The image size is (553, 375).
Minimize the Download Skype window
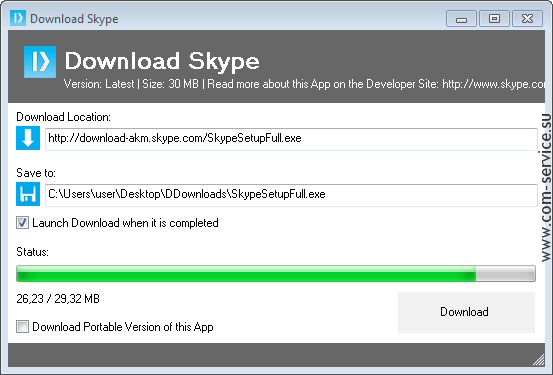coord(461,18)
